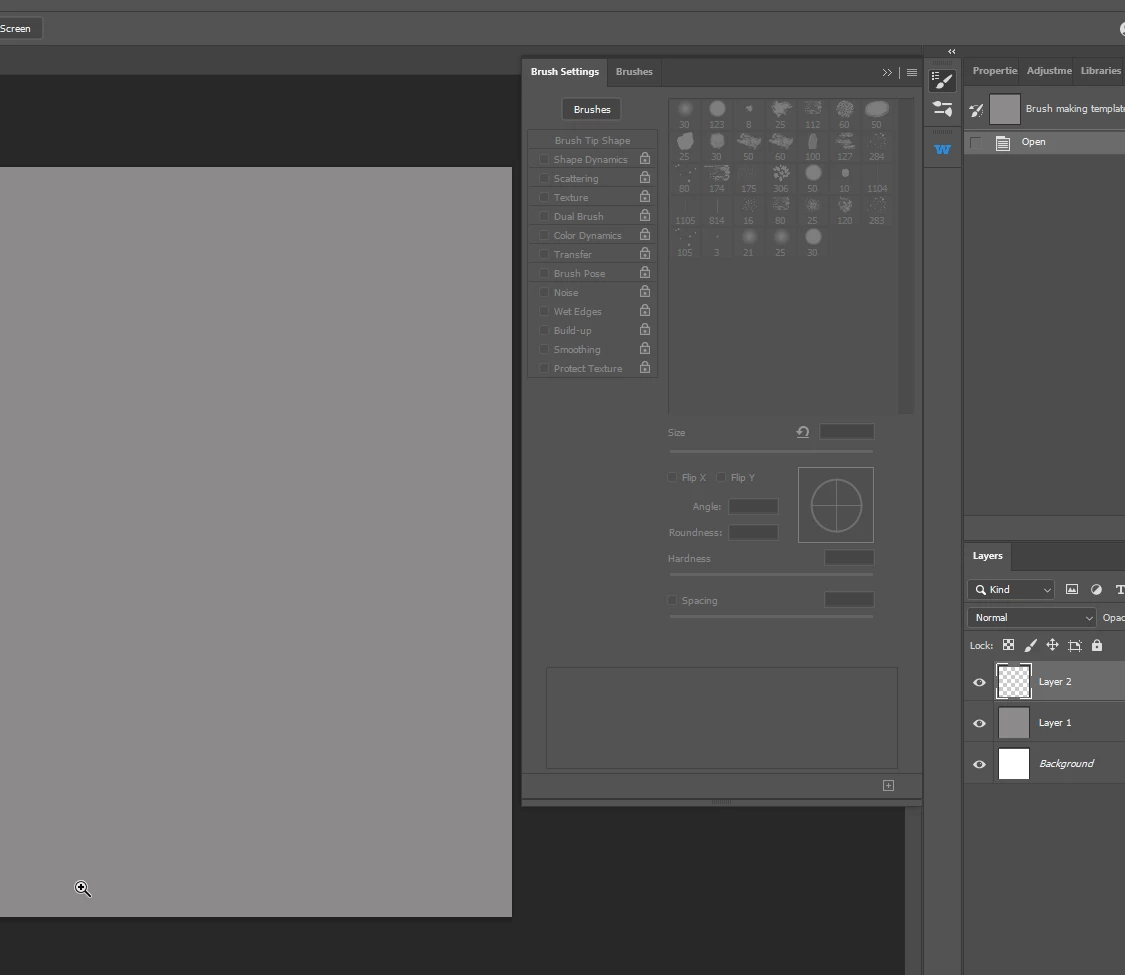Select Layer 1 in Layers panel
The height and width of the screenshot is (975, 1125).
pyautogui.click(x=1045, y=722)
